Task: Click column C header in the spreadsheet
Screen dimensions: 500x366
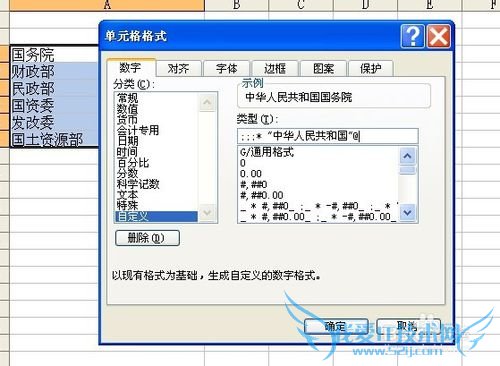Action: (x=301, y=5)
